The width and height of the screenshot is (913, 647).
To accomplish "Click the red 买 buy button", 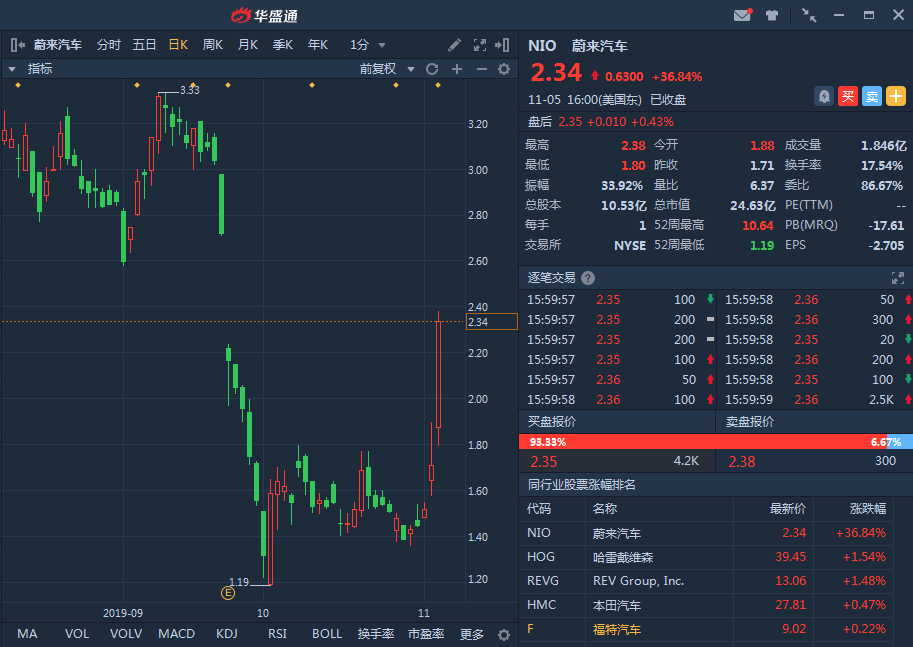I will (848, 96).
